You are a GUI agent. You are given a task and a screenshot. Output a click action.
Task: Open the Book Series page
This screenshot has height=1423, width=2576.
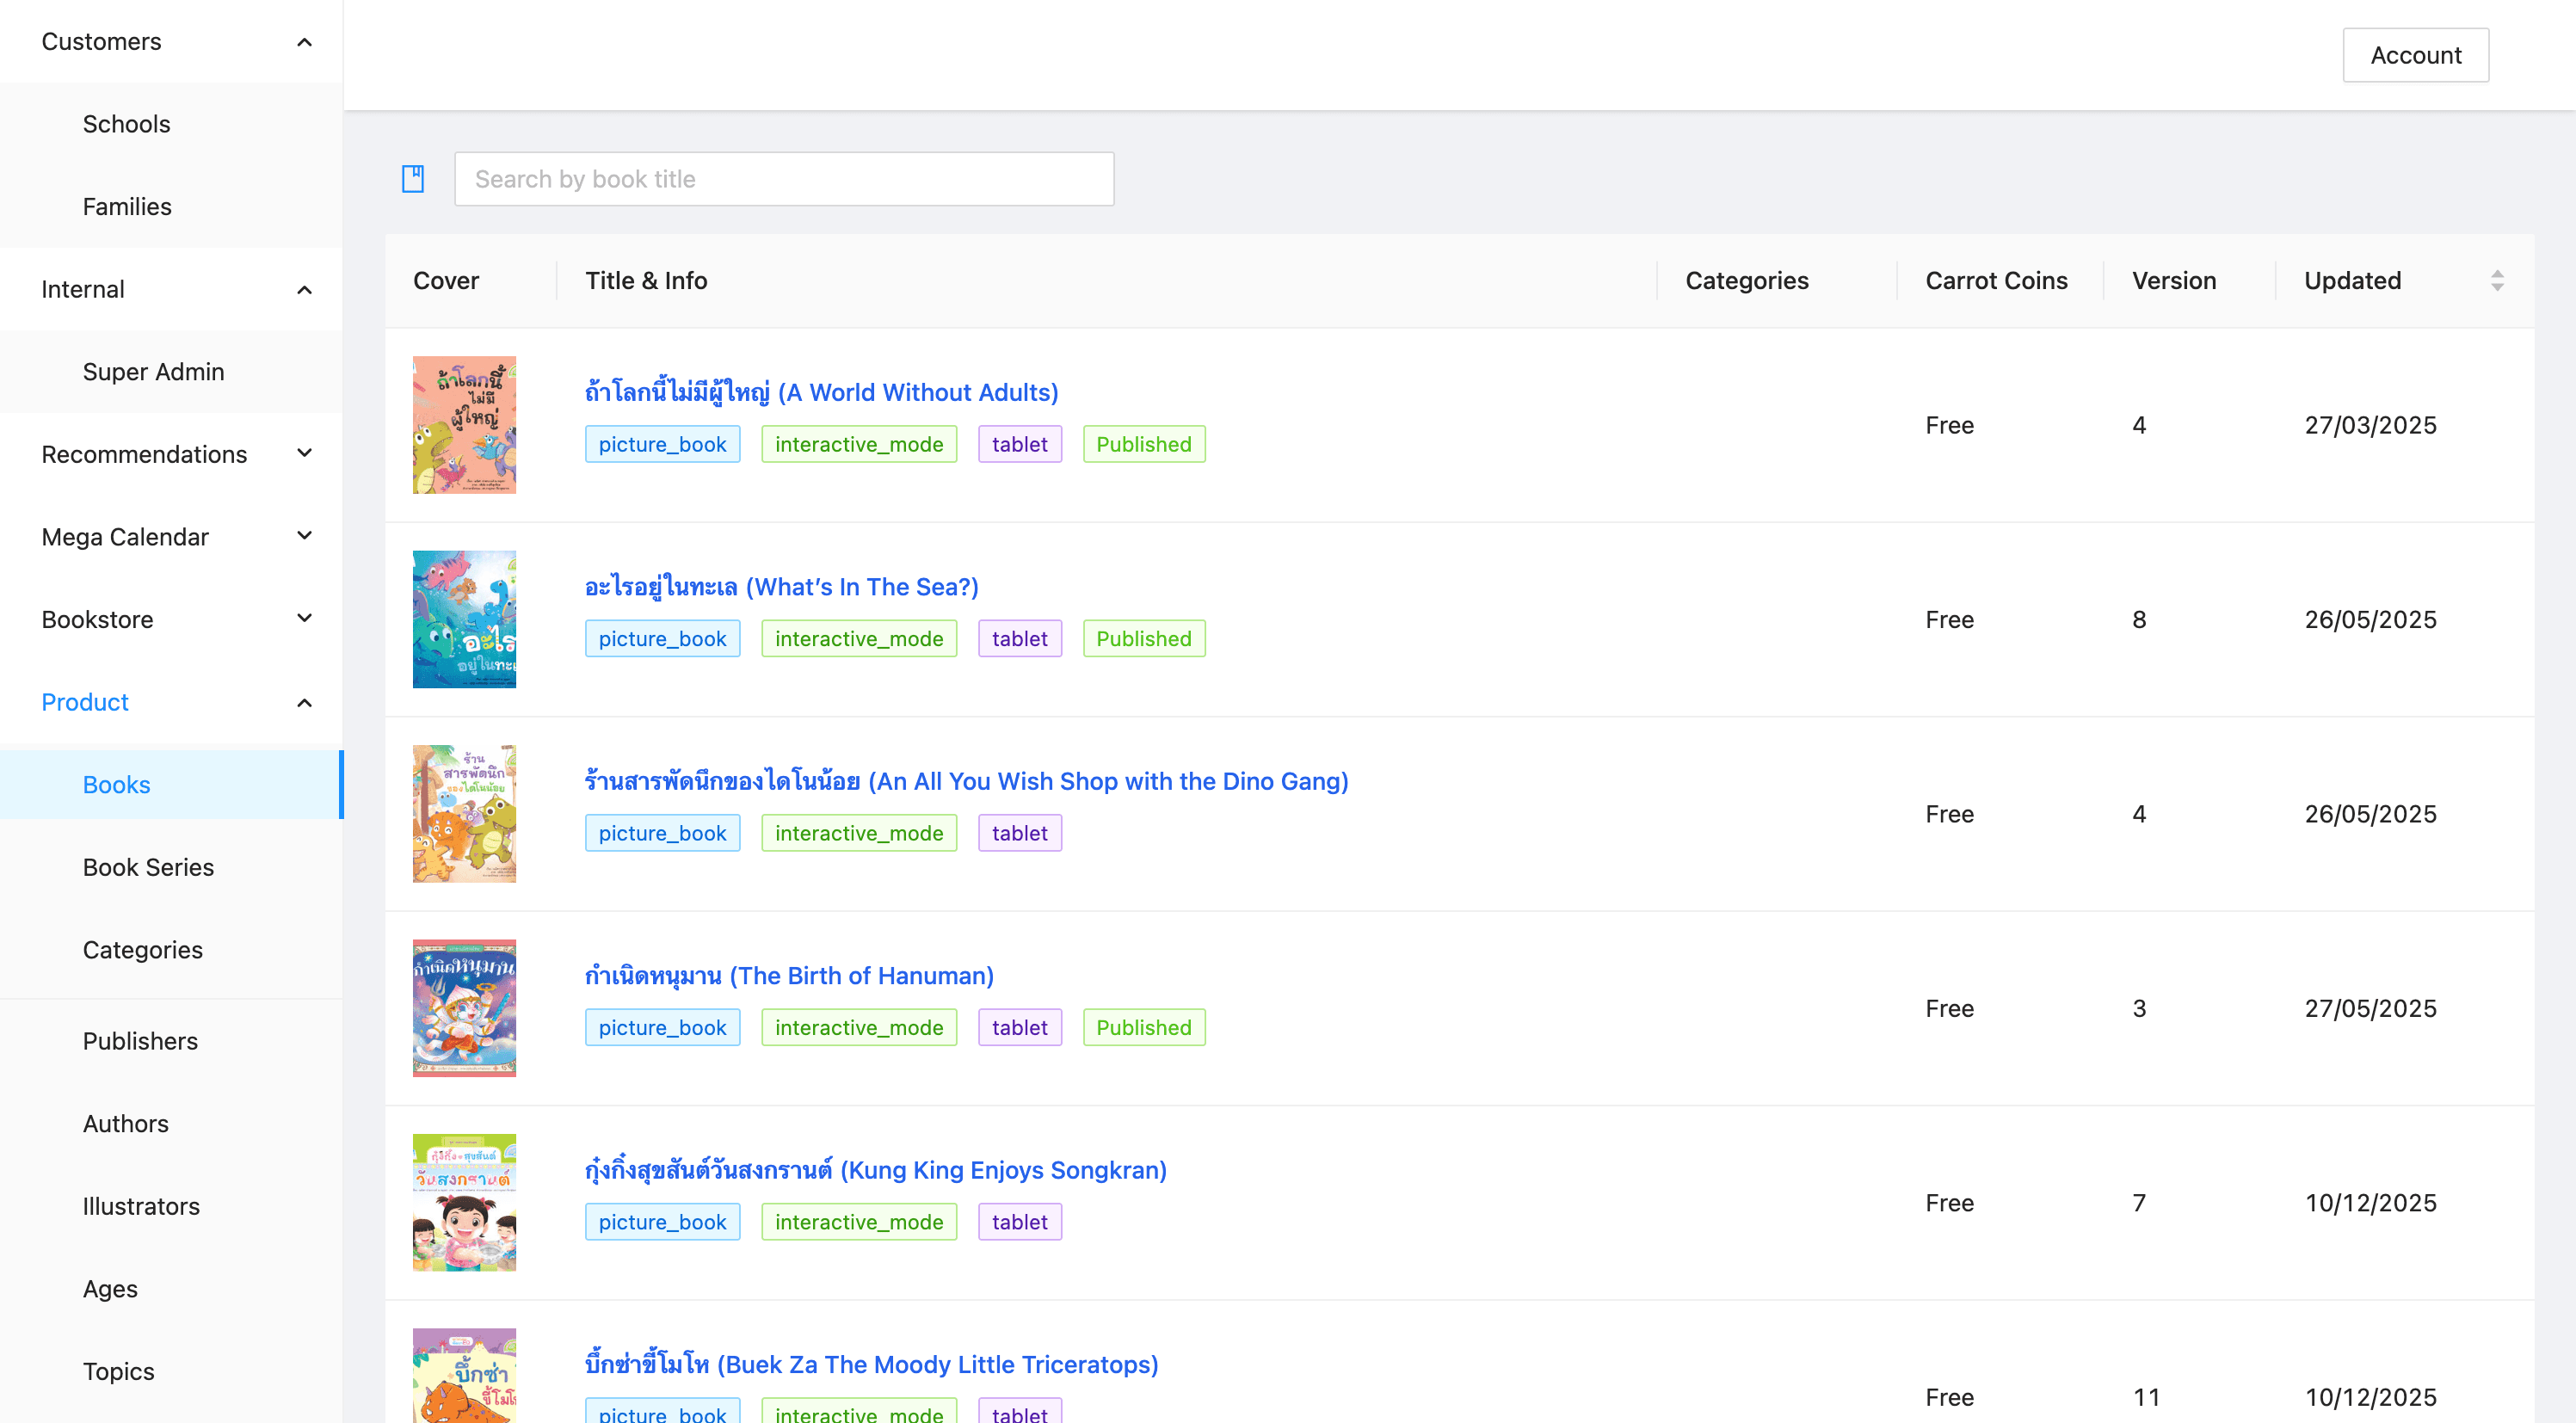pos(148,867)
